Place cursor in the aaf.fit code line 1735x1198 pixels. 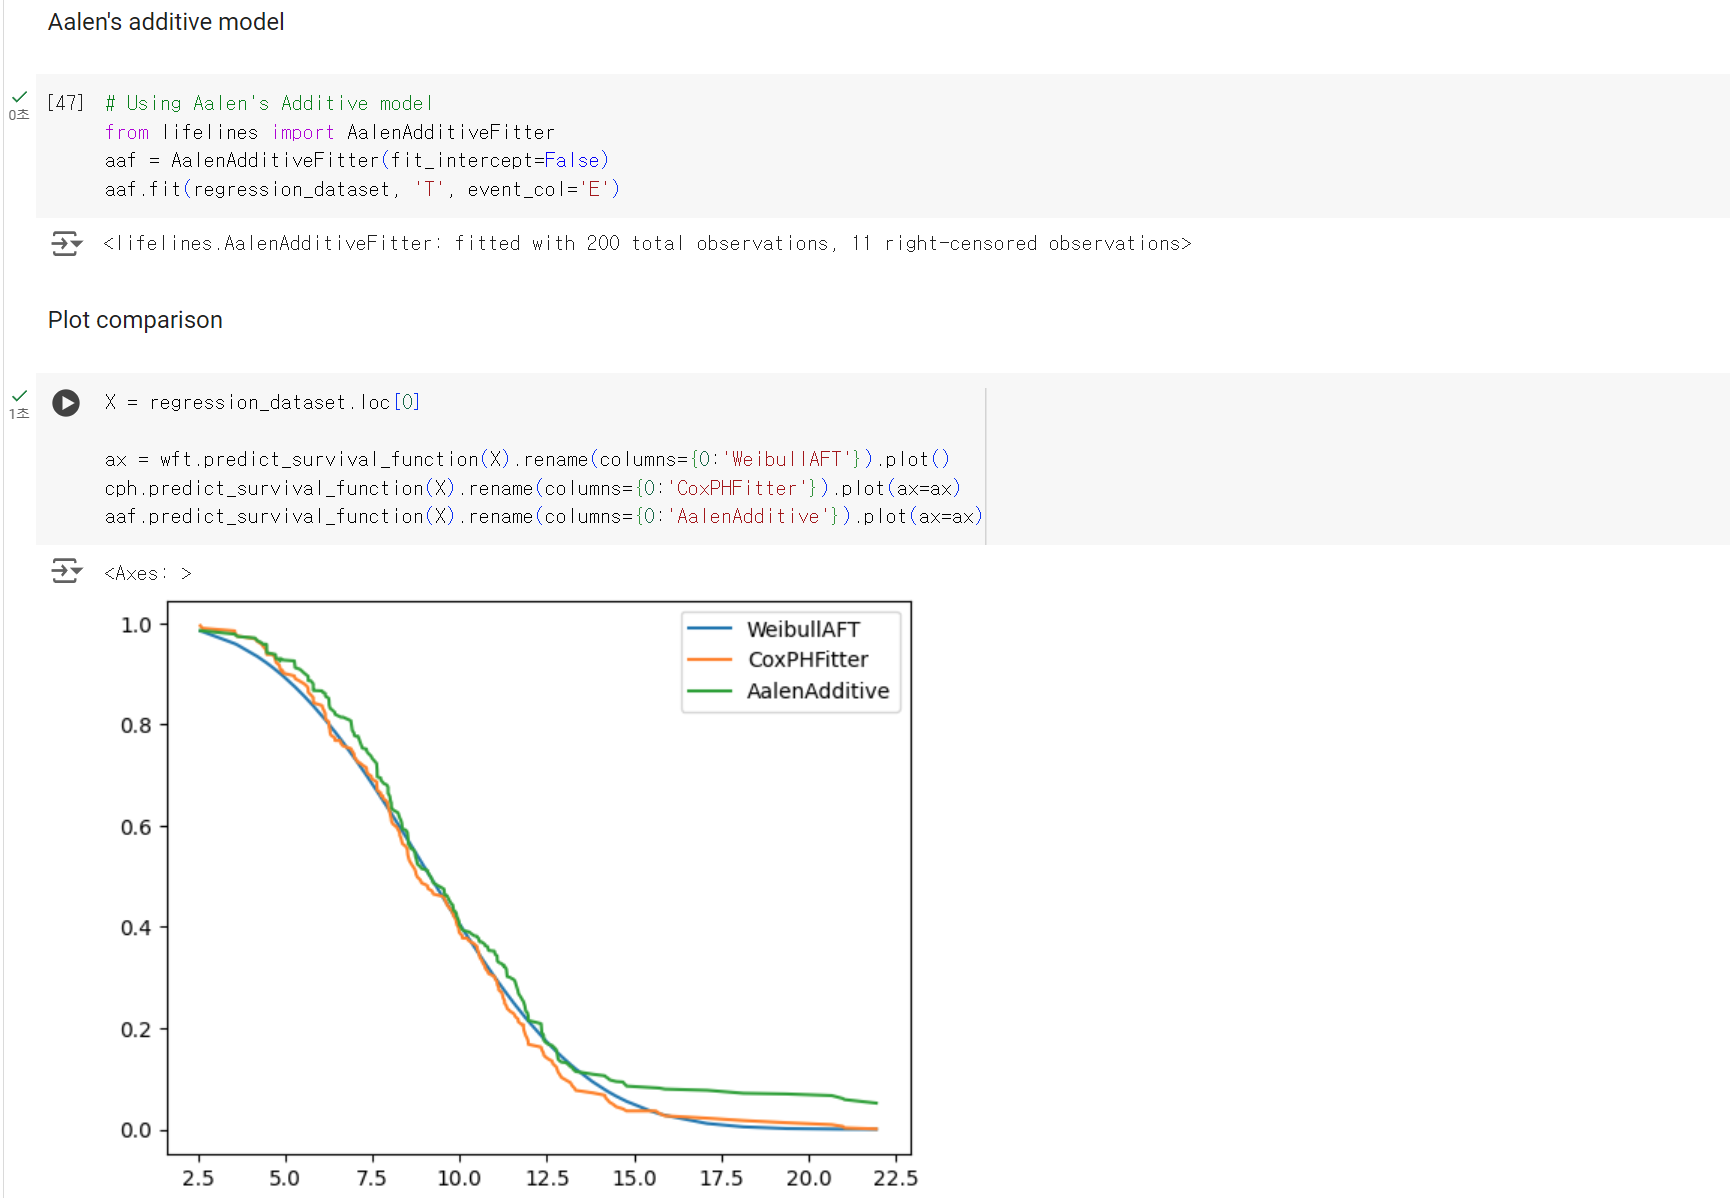pos(362,189)
